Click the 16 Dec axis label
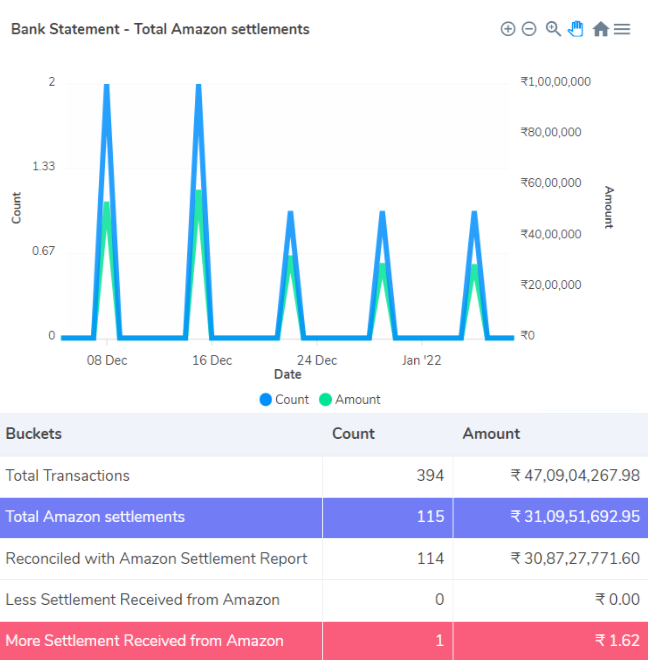The height and width of the screenshot is (660, 648). [212, 360]
